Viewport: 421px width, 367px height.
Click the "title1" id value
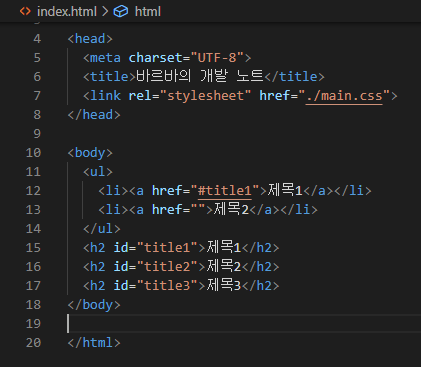[167, 248]
